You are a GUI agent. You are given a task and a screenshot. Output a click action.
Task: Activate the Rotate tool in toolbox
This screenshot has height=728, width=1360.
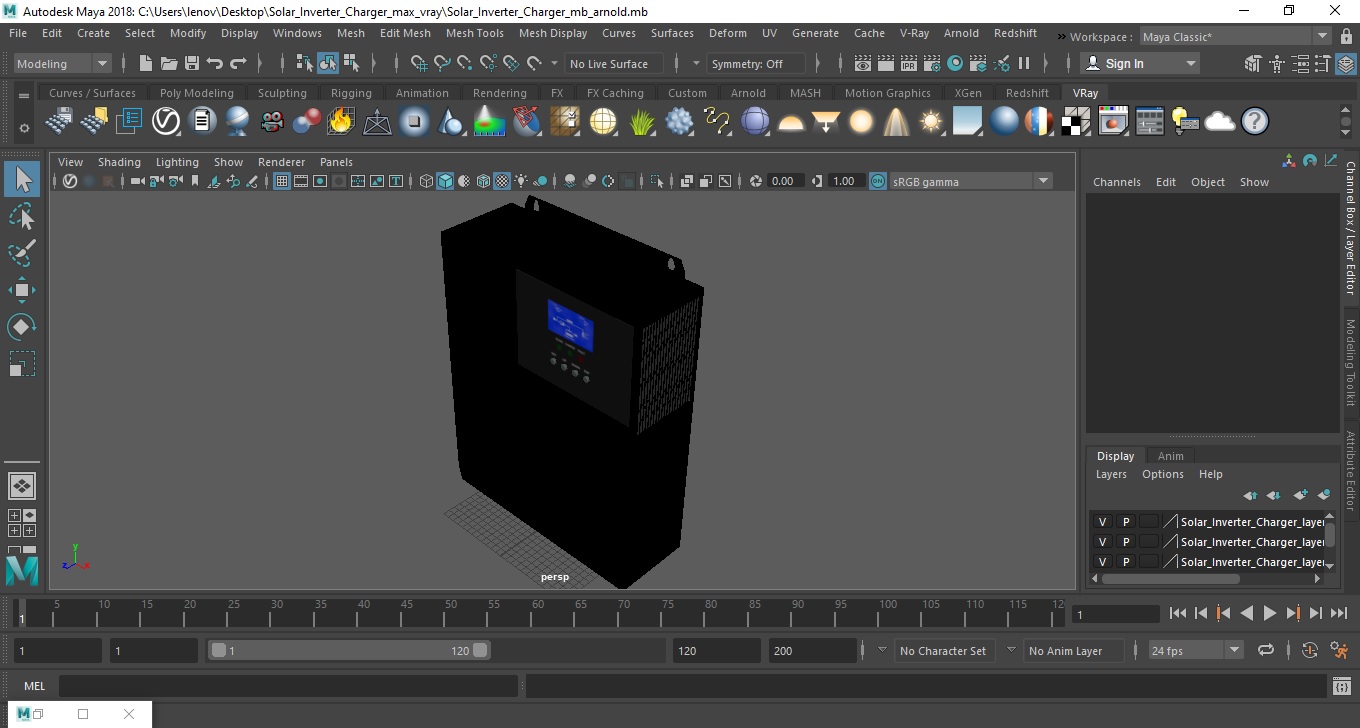pyautogui.click(x=22, y=327)
